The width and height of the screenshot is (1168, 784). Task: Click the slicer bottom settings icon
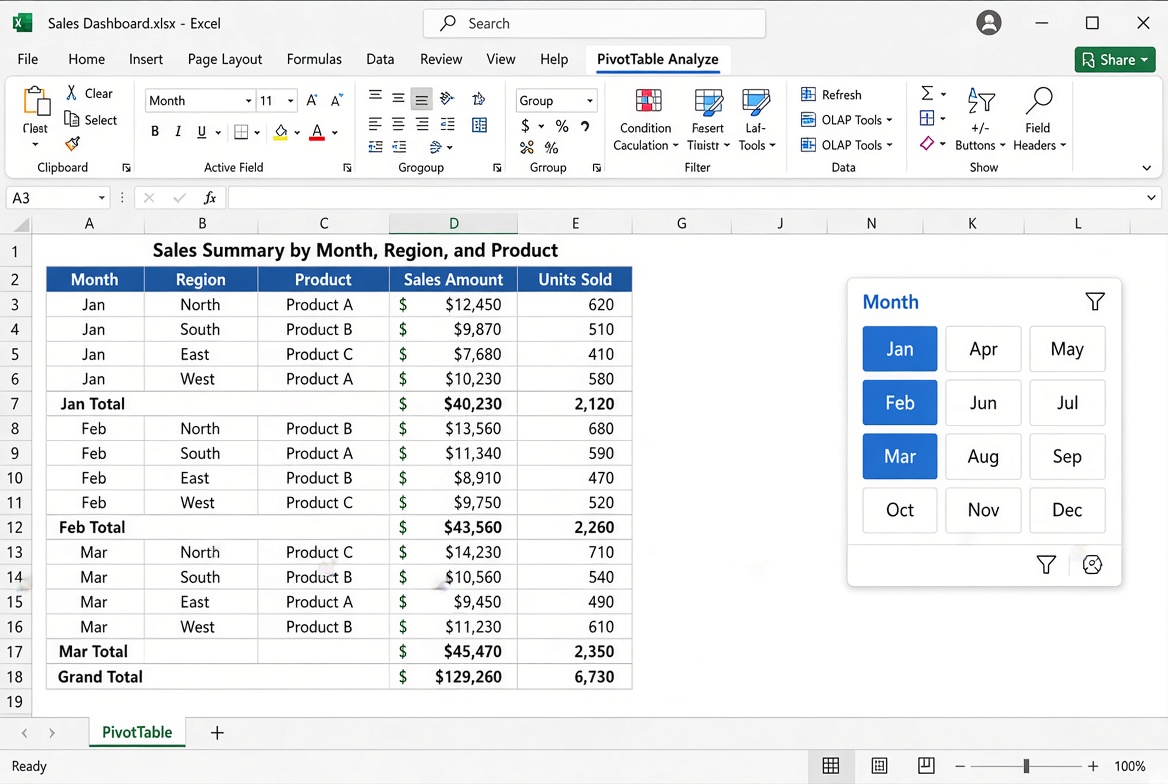pos(1092,565)
